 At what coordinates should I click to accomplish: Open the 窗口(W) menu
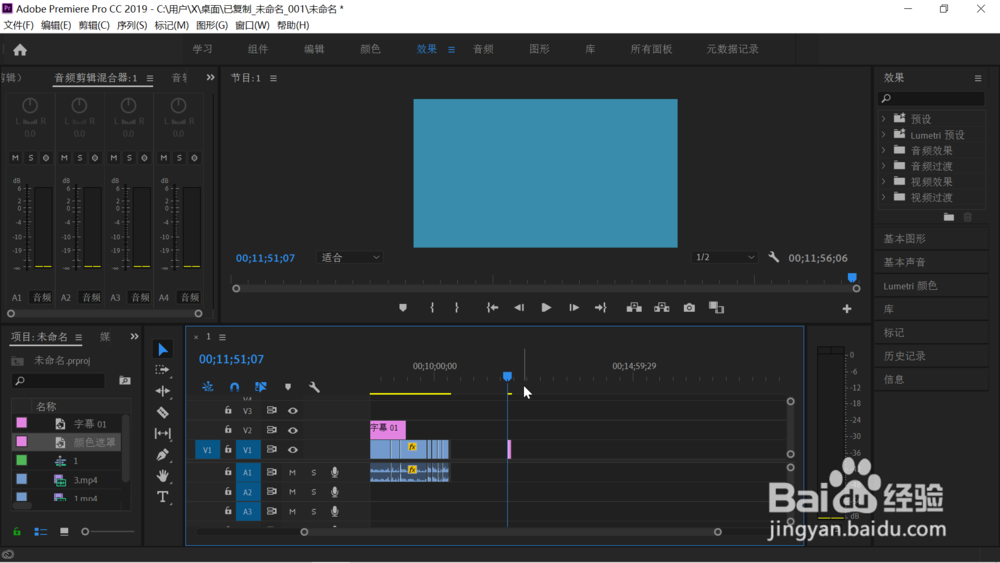click(x=252, y=26)
